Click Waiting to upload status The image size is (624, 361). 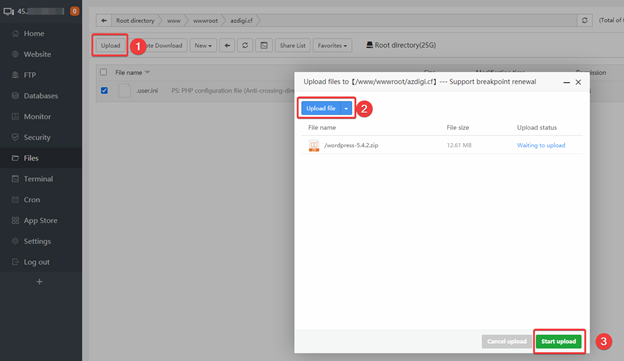[x=541, y=145]
